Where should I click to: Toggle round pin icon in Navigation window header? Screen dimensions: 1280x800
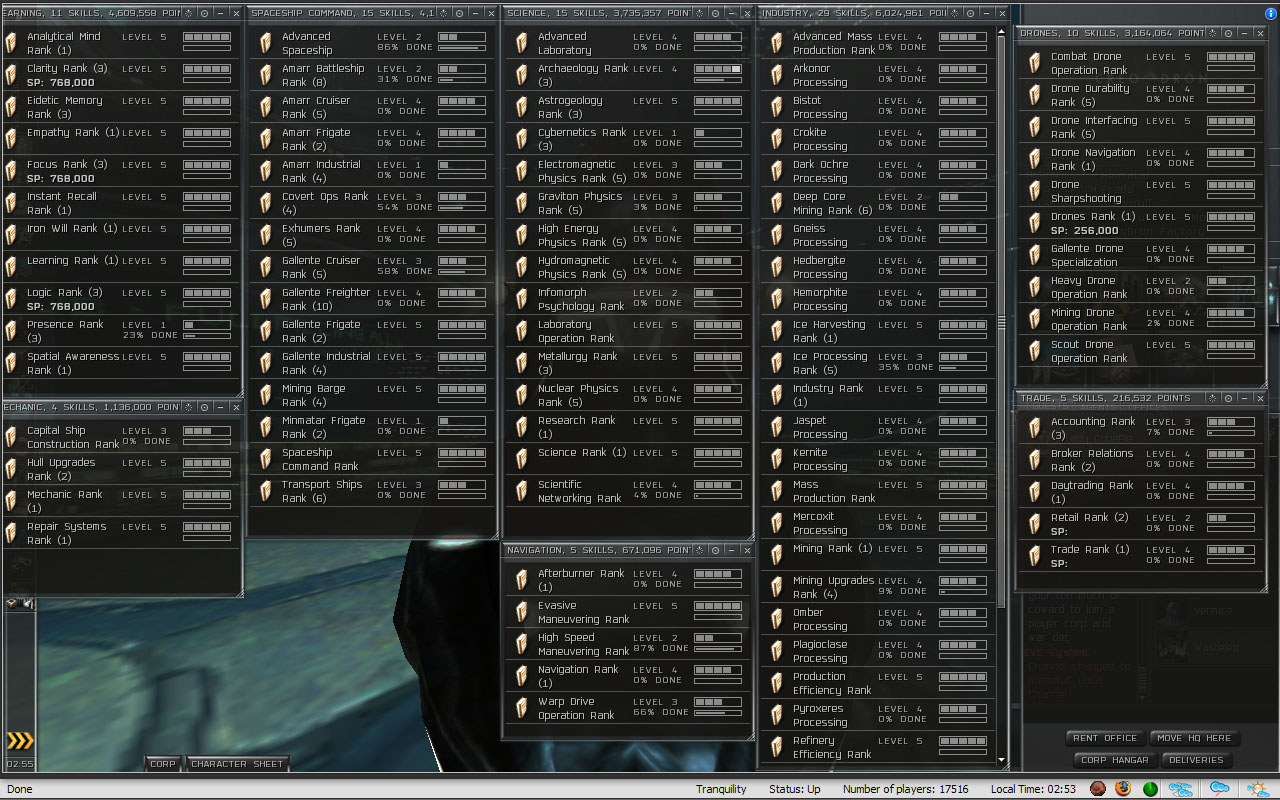click(x=715, y=550)
